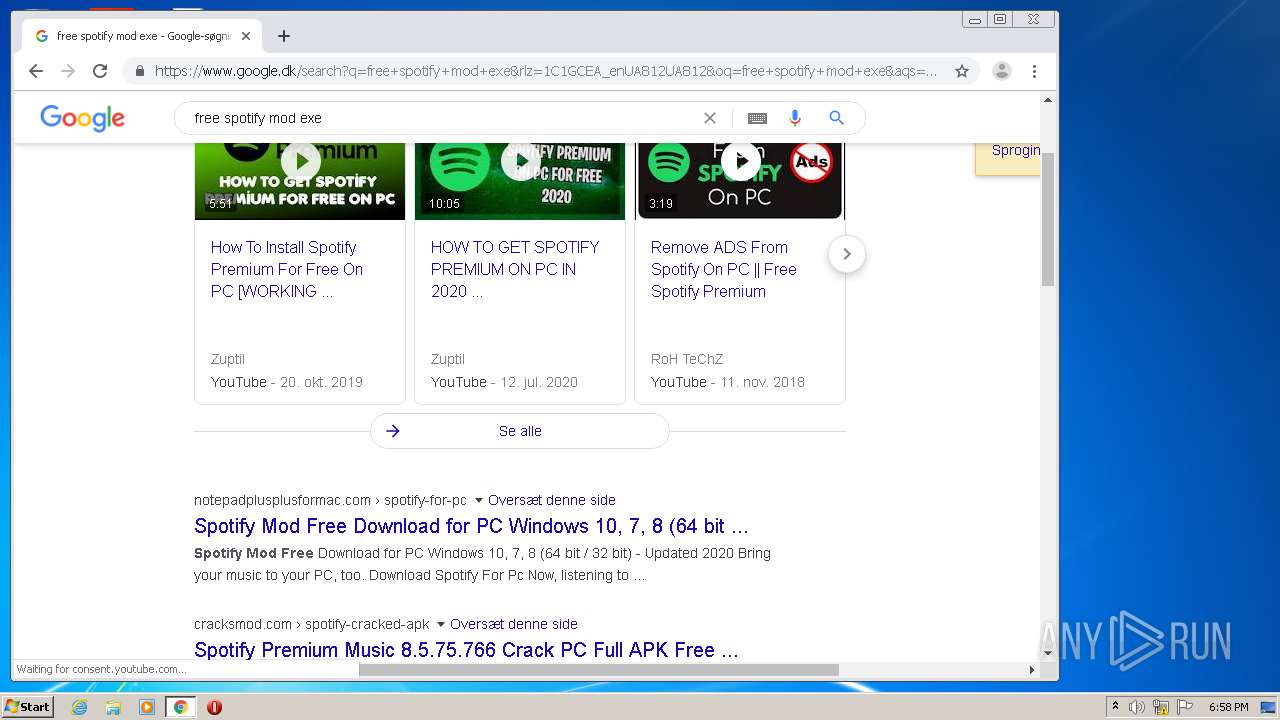
Task: Open the Action Center flag icon
Action: point(1185,707)
